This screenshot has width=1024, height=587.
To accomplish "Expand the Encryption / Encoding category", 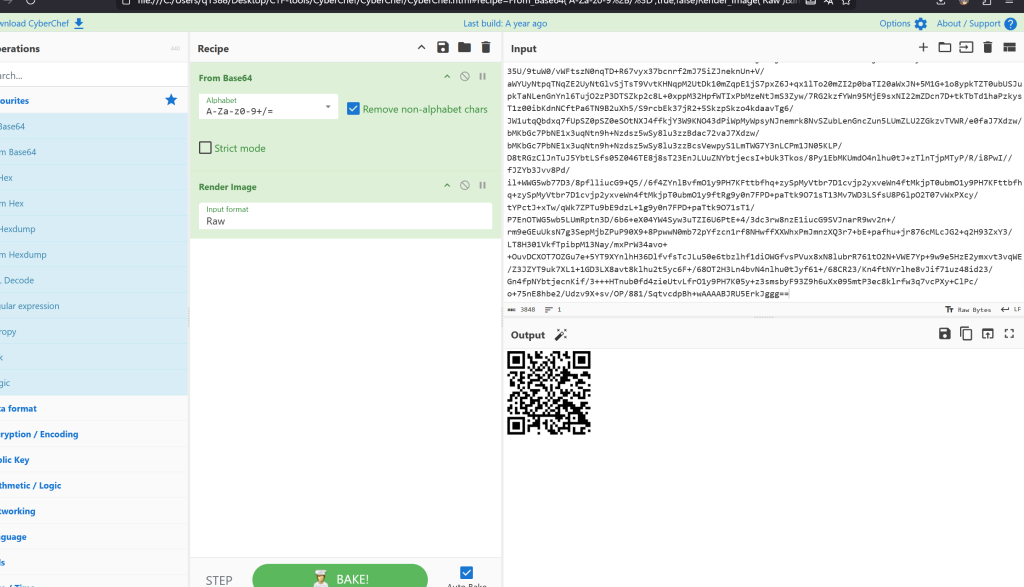I will pos(38,434).
